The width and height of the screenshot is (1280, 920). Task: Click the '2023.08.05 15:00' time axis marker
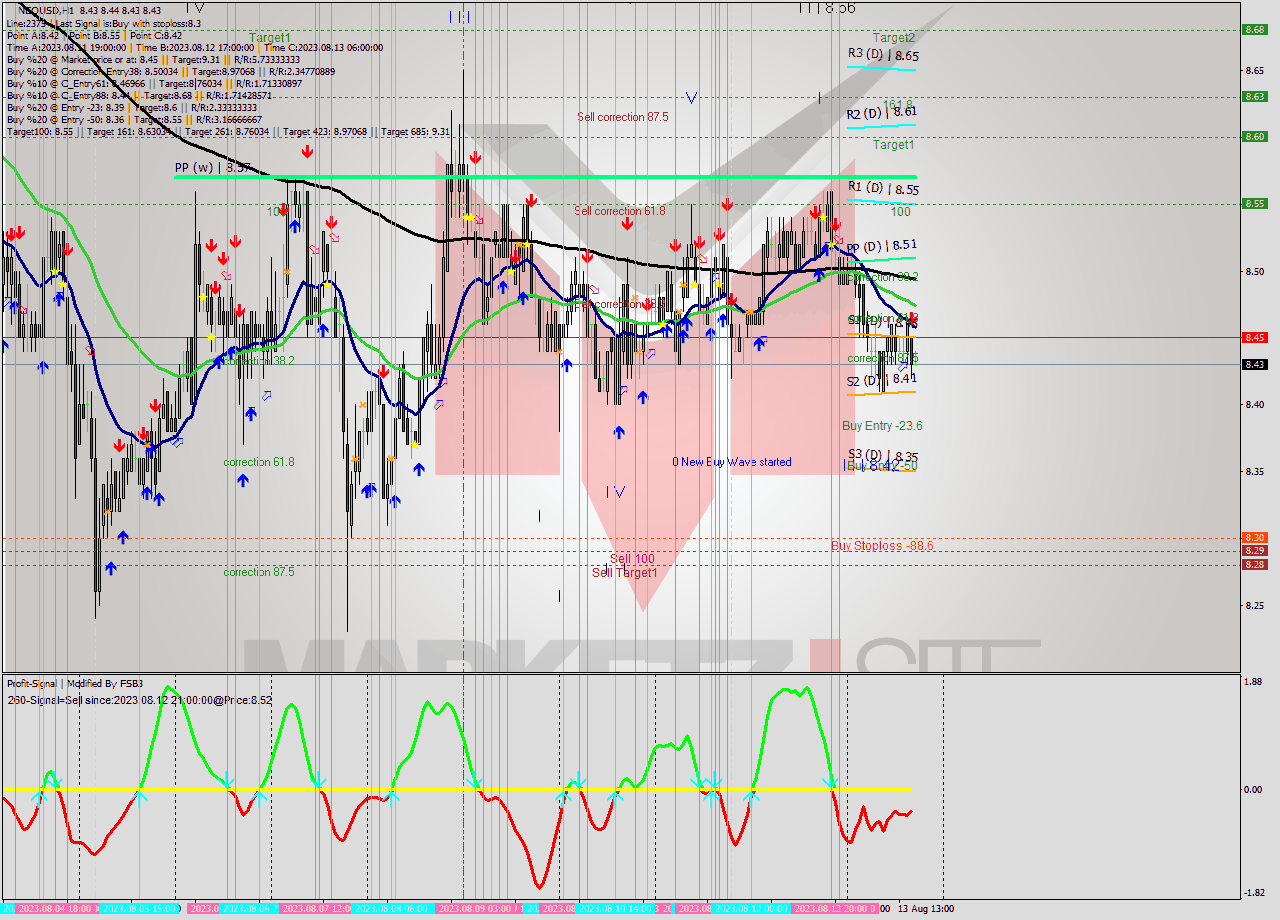[x=138, y=909]
